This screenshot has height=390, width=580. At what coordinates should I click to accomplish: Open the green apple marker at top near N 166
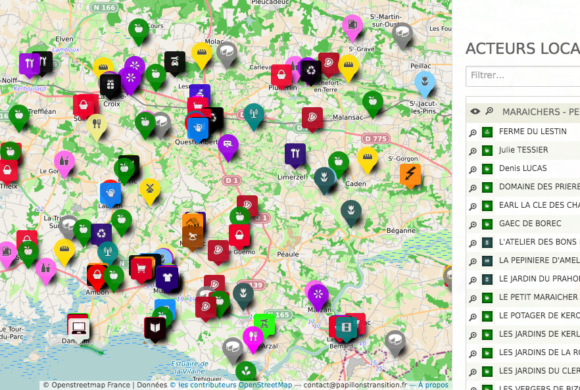tap(139, 30)
